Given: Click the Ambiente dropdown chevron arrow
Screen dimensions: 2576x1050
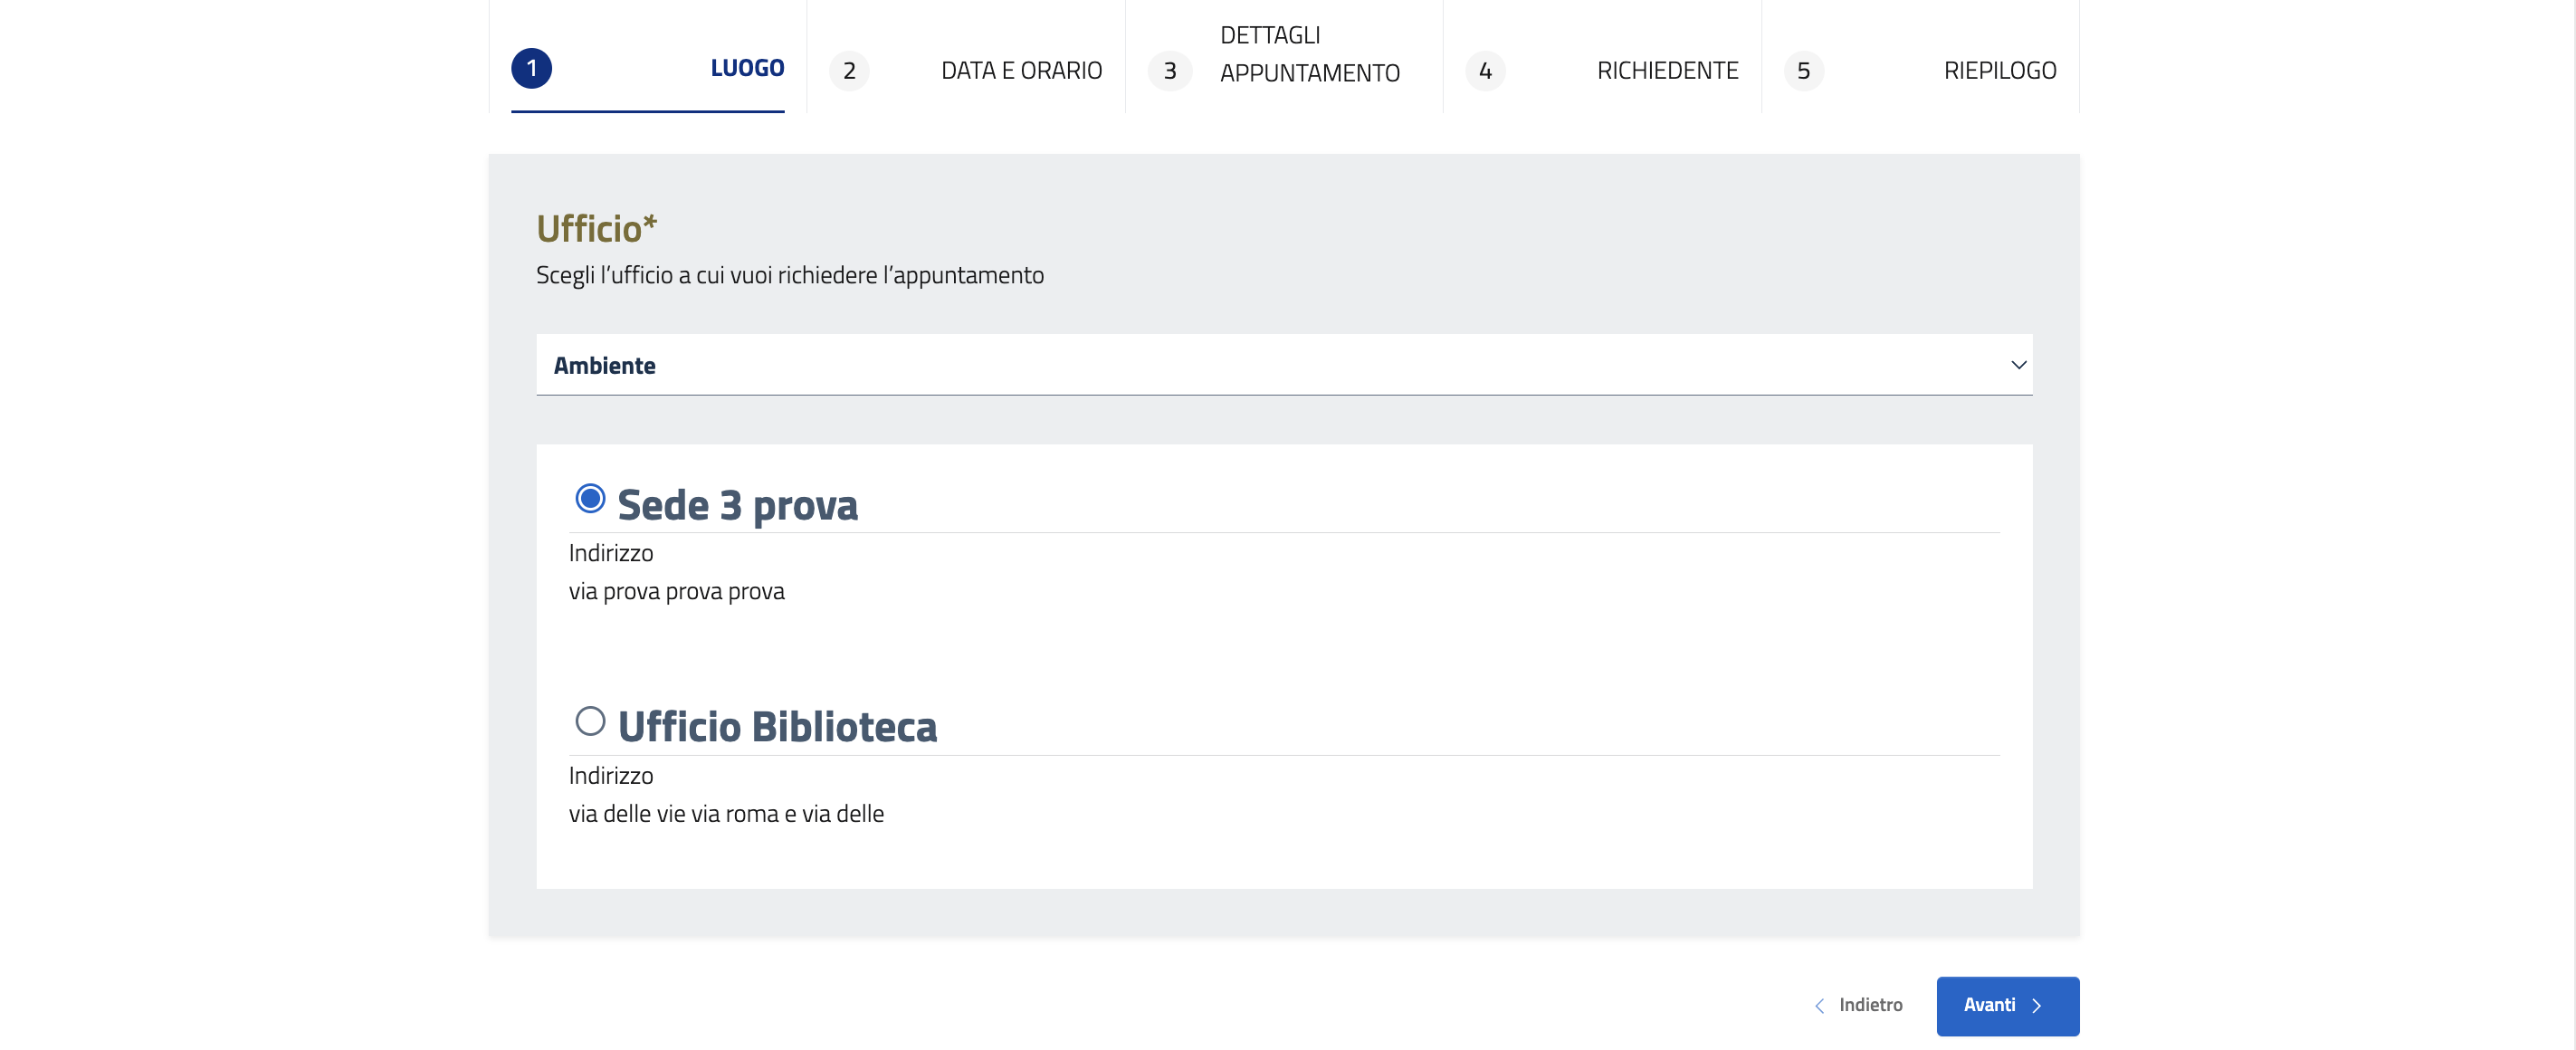Looking at the screenshot, I should [2018, 365].
